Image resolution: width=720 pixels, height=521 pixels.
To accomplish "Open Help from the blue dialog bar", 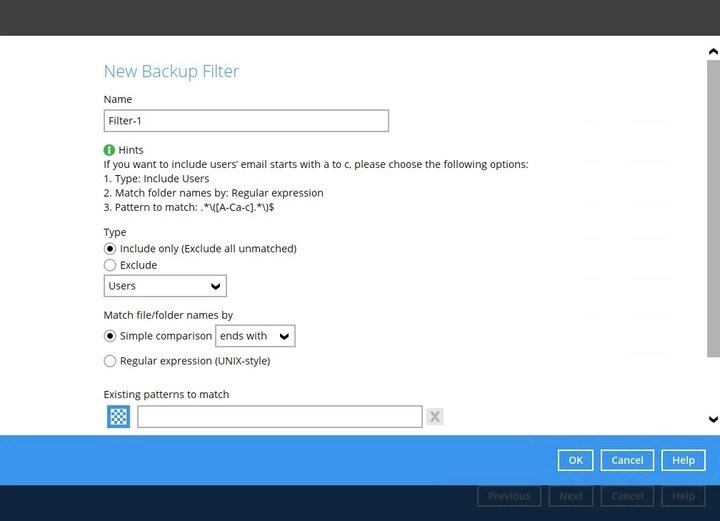I will point(683,460).
